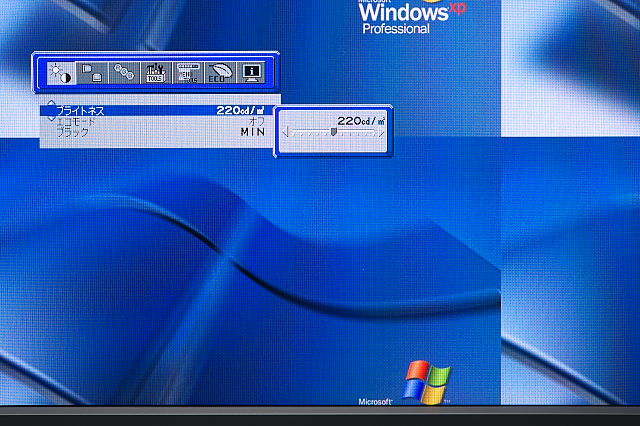Screen dimensions: 640x426
Task: Select the ECO leaf icon
Action: coord(218,73)
